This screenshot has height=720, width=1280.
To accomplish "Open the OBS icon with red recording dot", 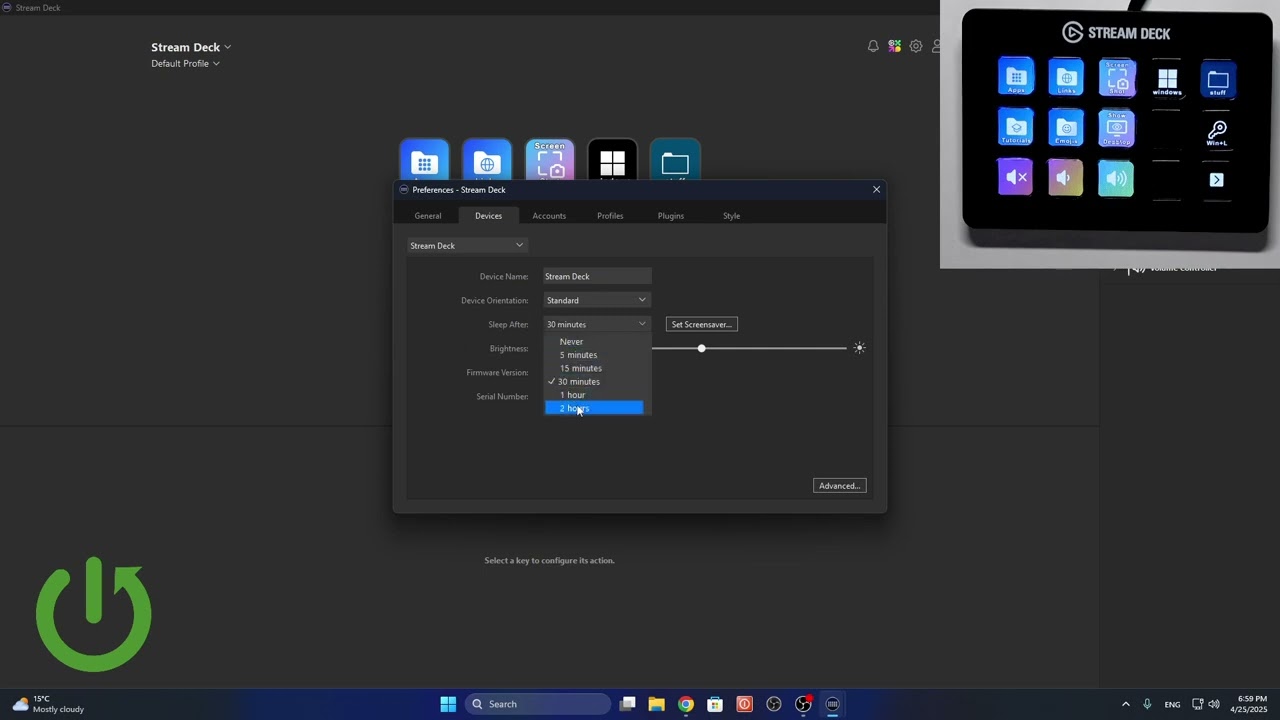I will point(803,704).
